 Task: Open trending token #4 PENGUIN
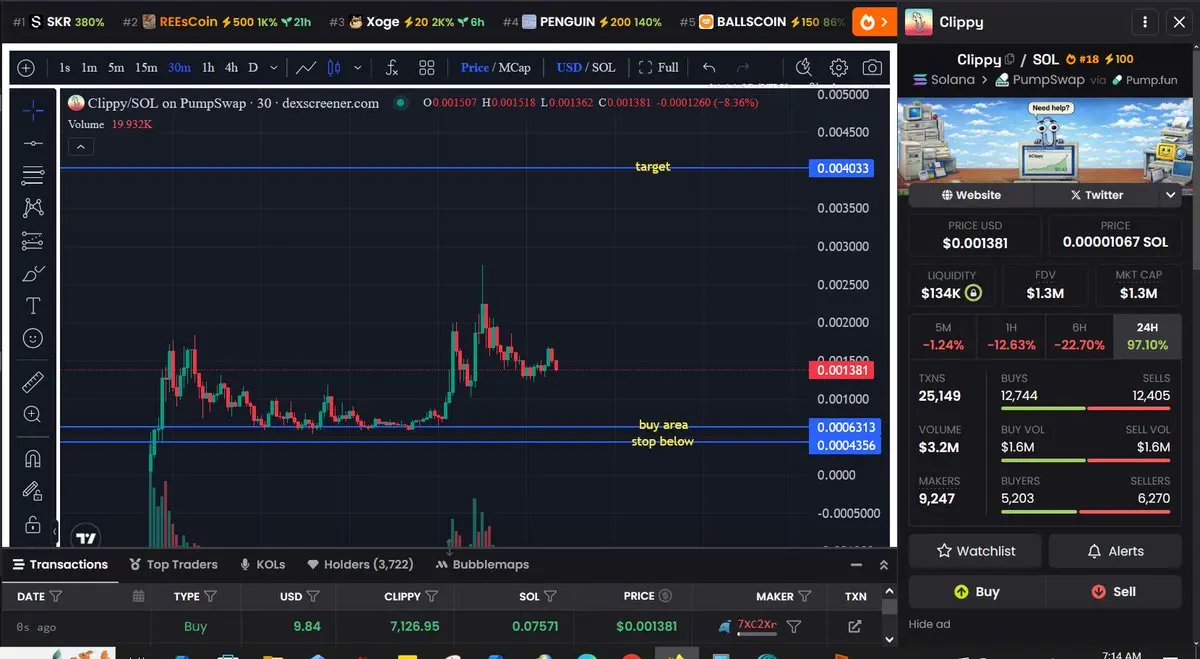(x=582, y=22)
